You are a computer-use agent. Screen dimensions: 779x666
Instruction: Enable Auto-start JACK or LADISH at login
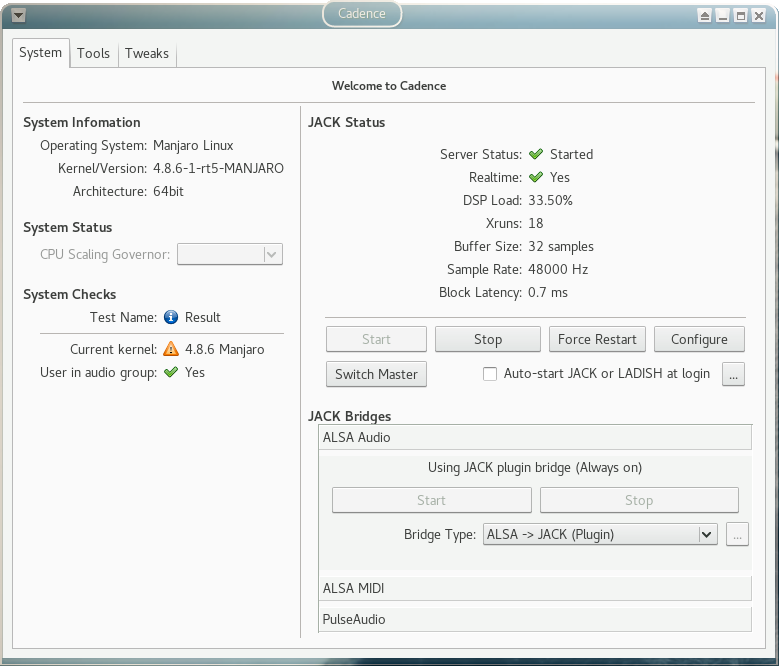pyautogui.click(x=490, y=374)
